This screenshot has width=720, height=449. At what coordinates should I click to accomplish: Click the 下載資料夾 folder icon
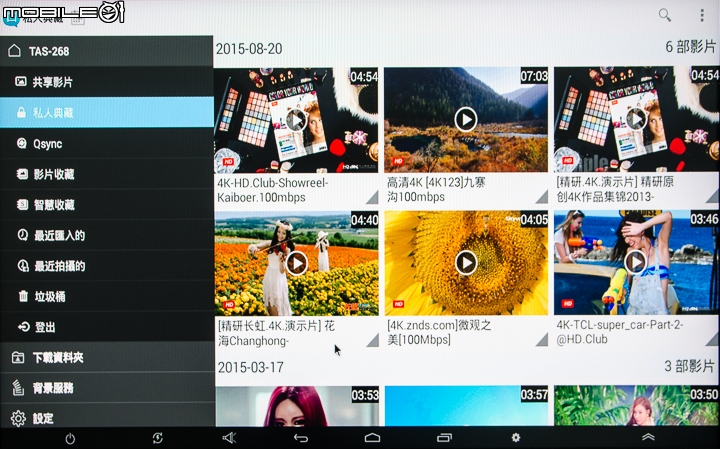(x=18, y=357)
